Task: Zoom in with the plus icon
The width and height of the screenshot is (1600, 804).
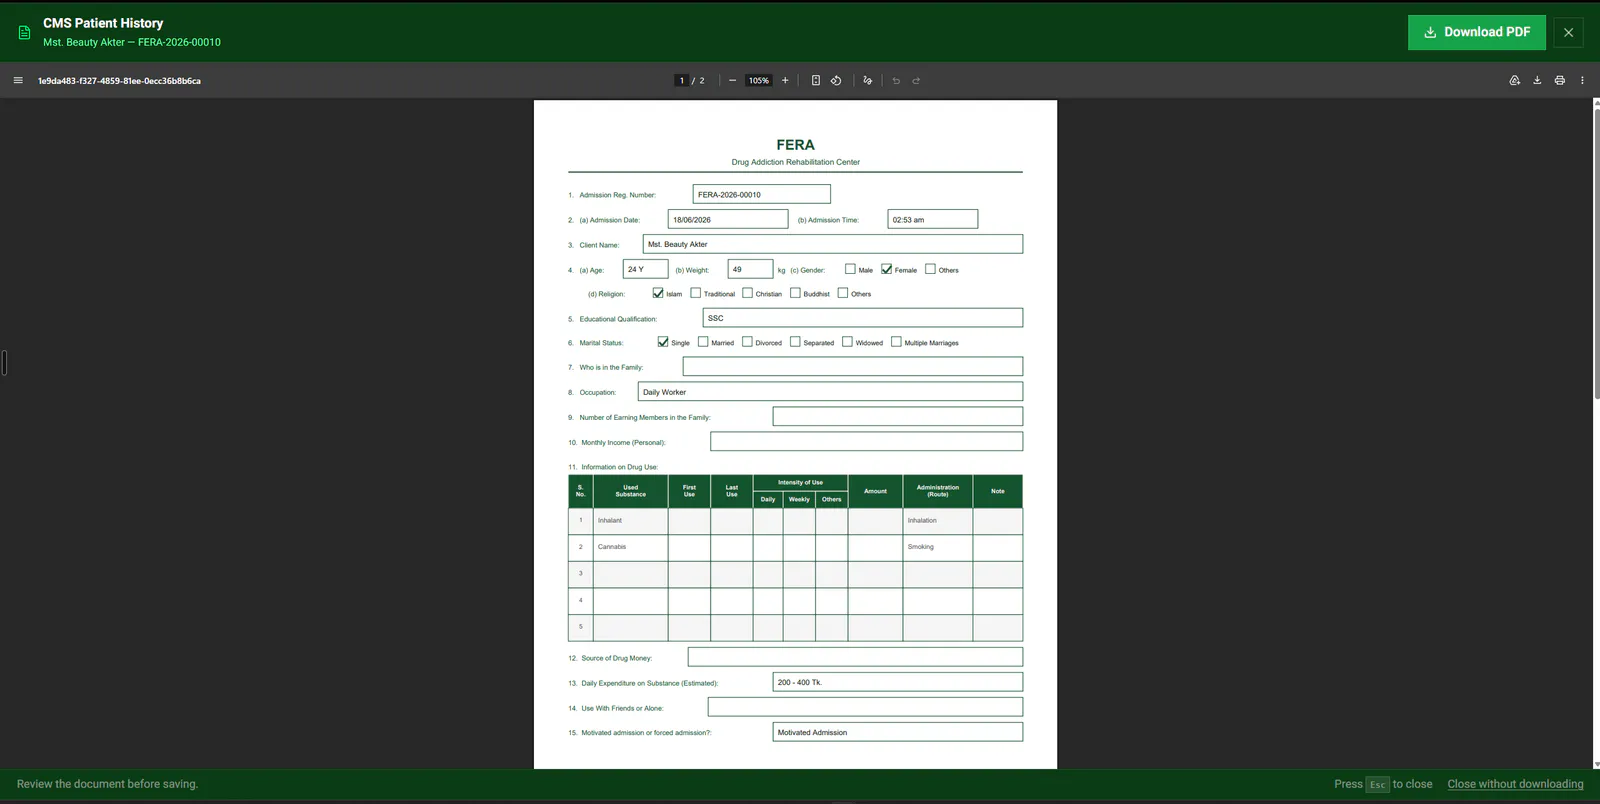Action: pyautogui.click(x=785, y=80)
